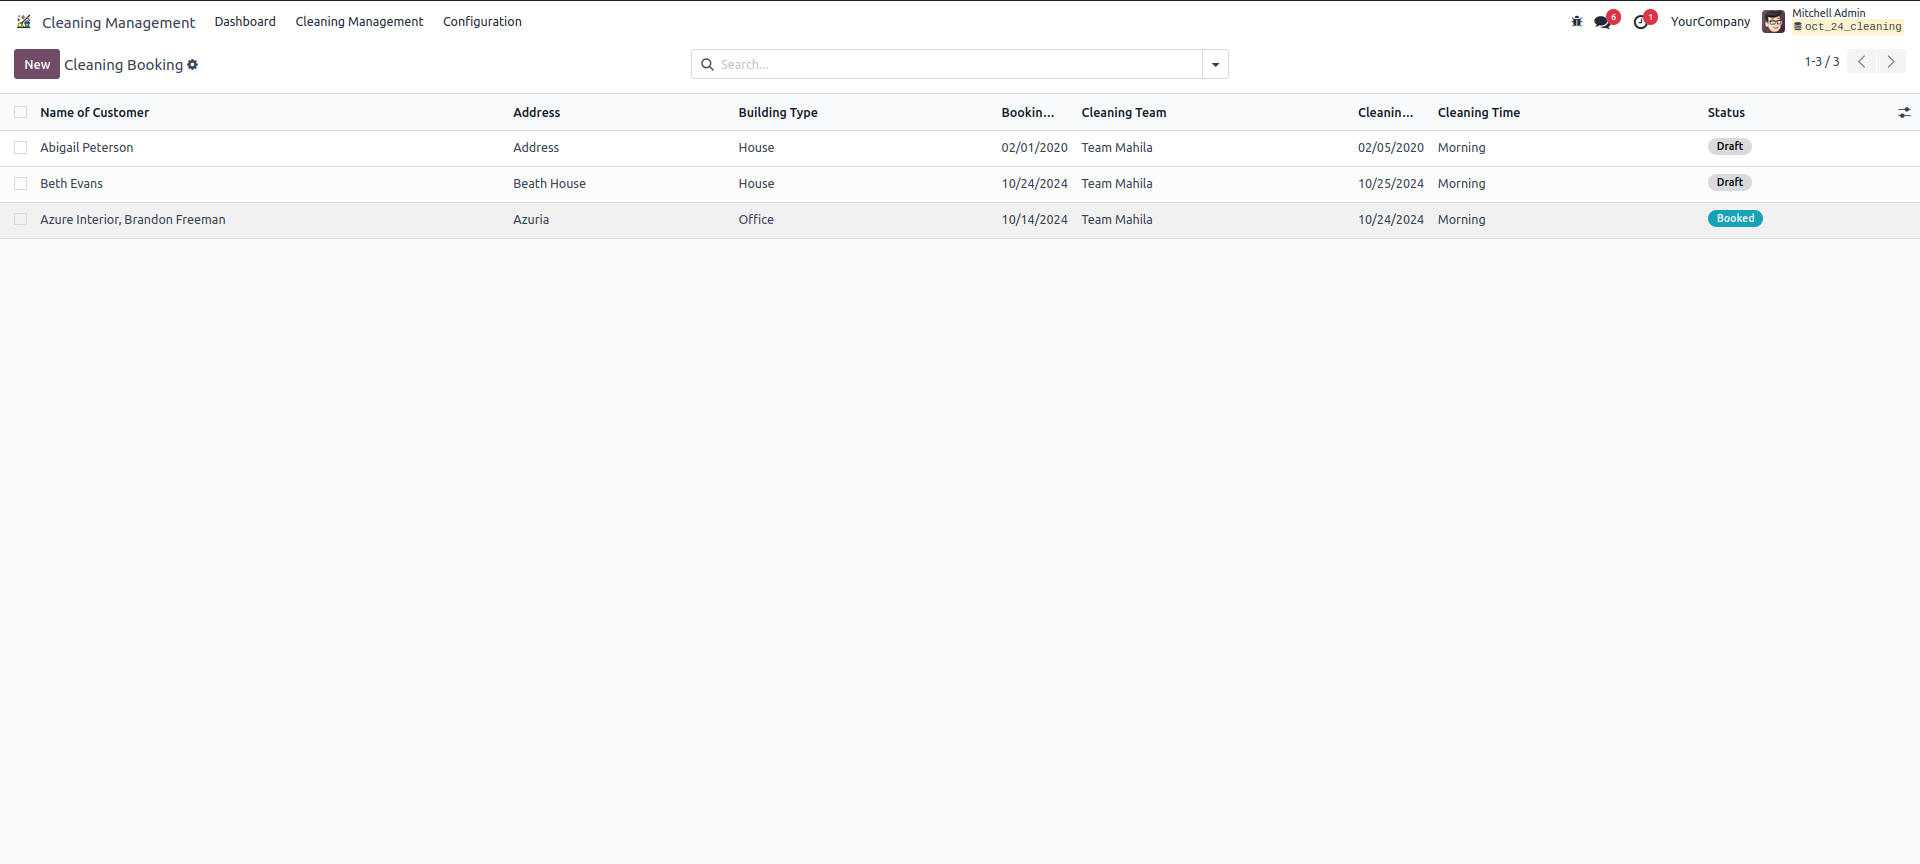Open Azure Interior, Brandon Freeman booking
Screen dimensions: 1920x864
[x=133, y=220]
